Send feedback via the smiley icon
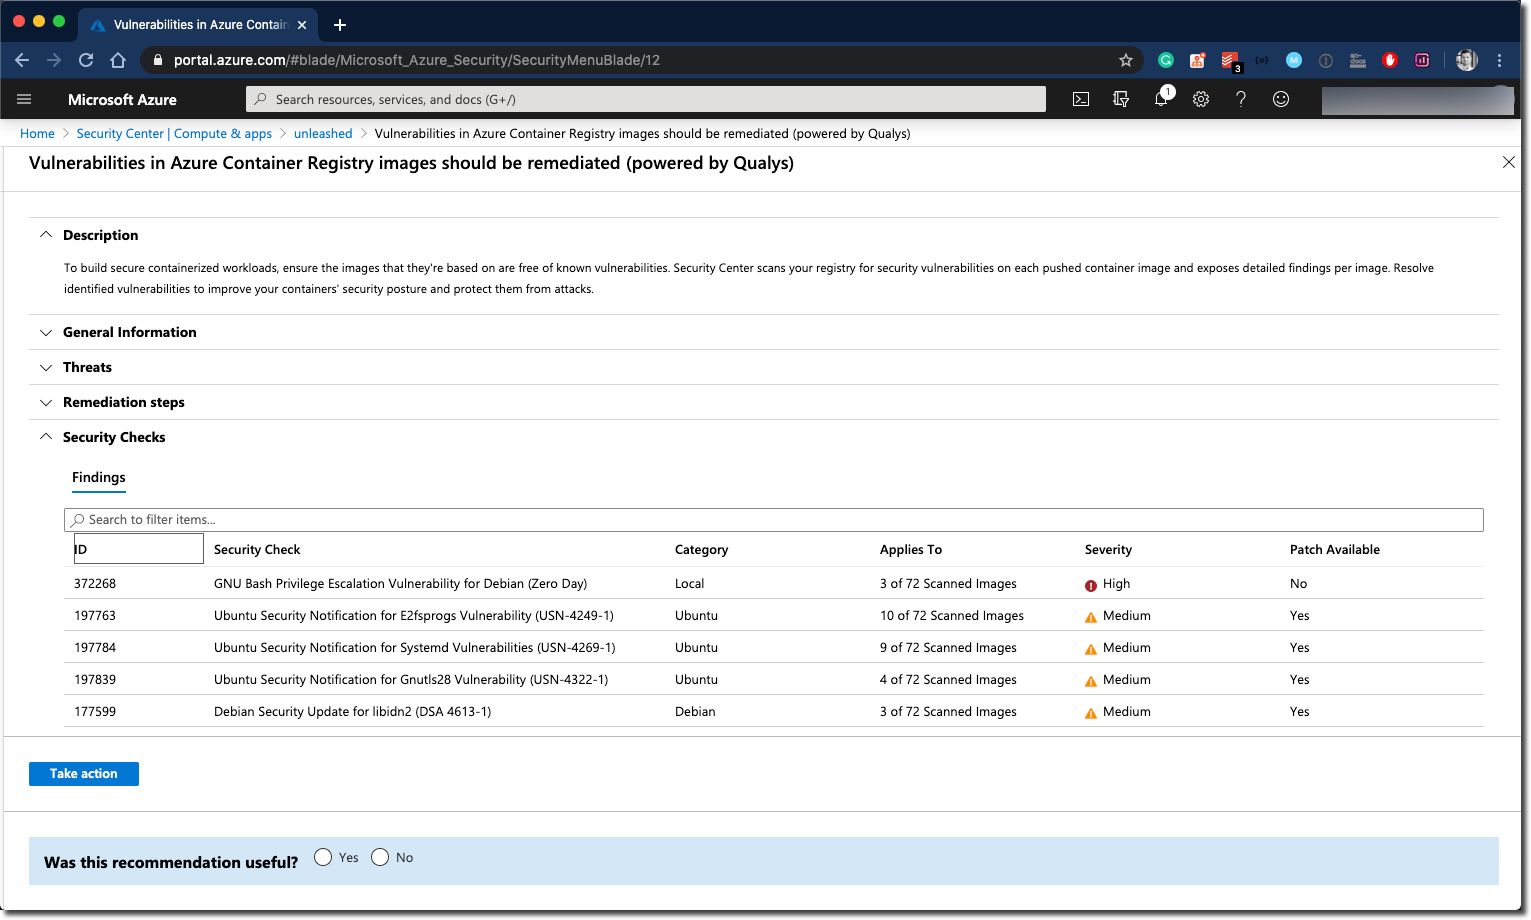Screen dimensions: 1531x920 coord(1281,99)
